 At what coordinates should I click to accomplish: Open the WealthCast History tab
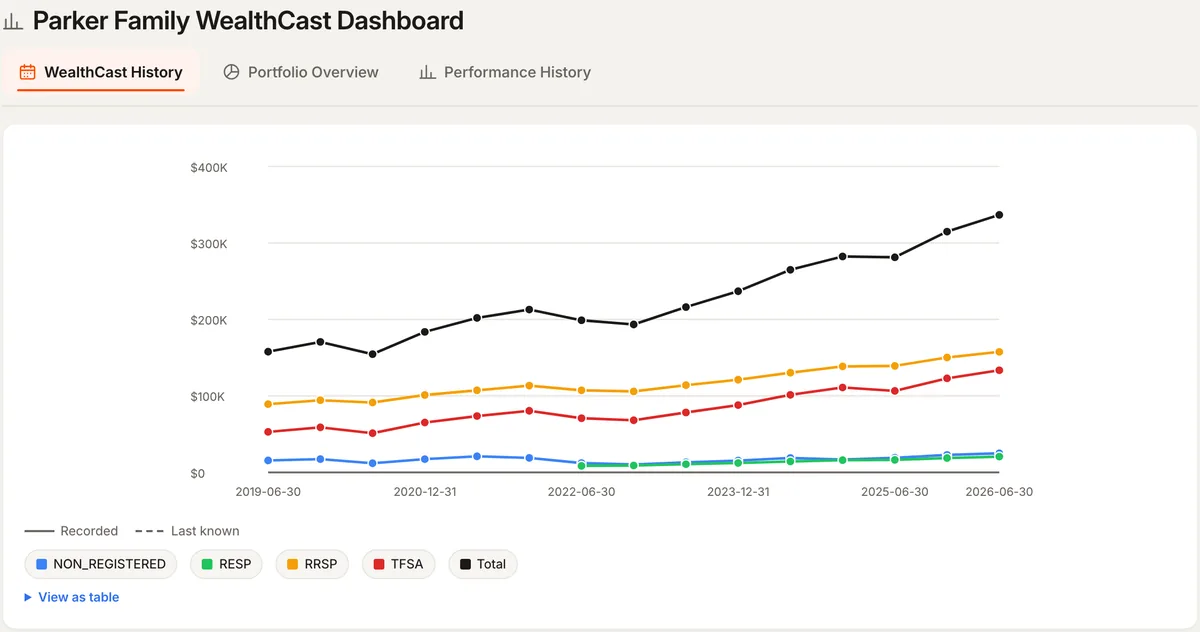tap(101, 72)
